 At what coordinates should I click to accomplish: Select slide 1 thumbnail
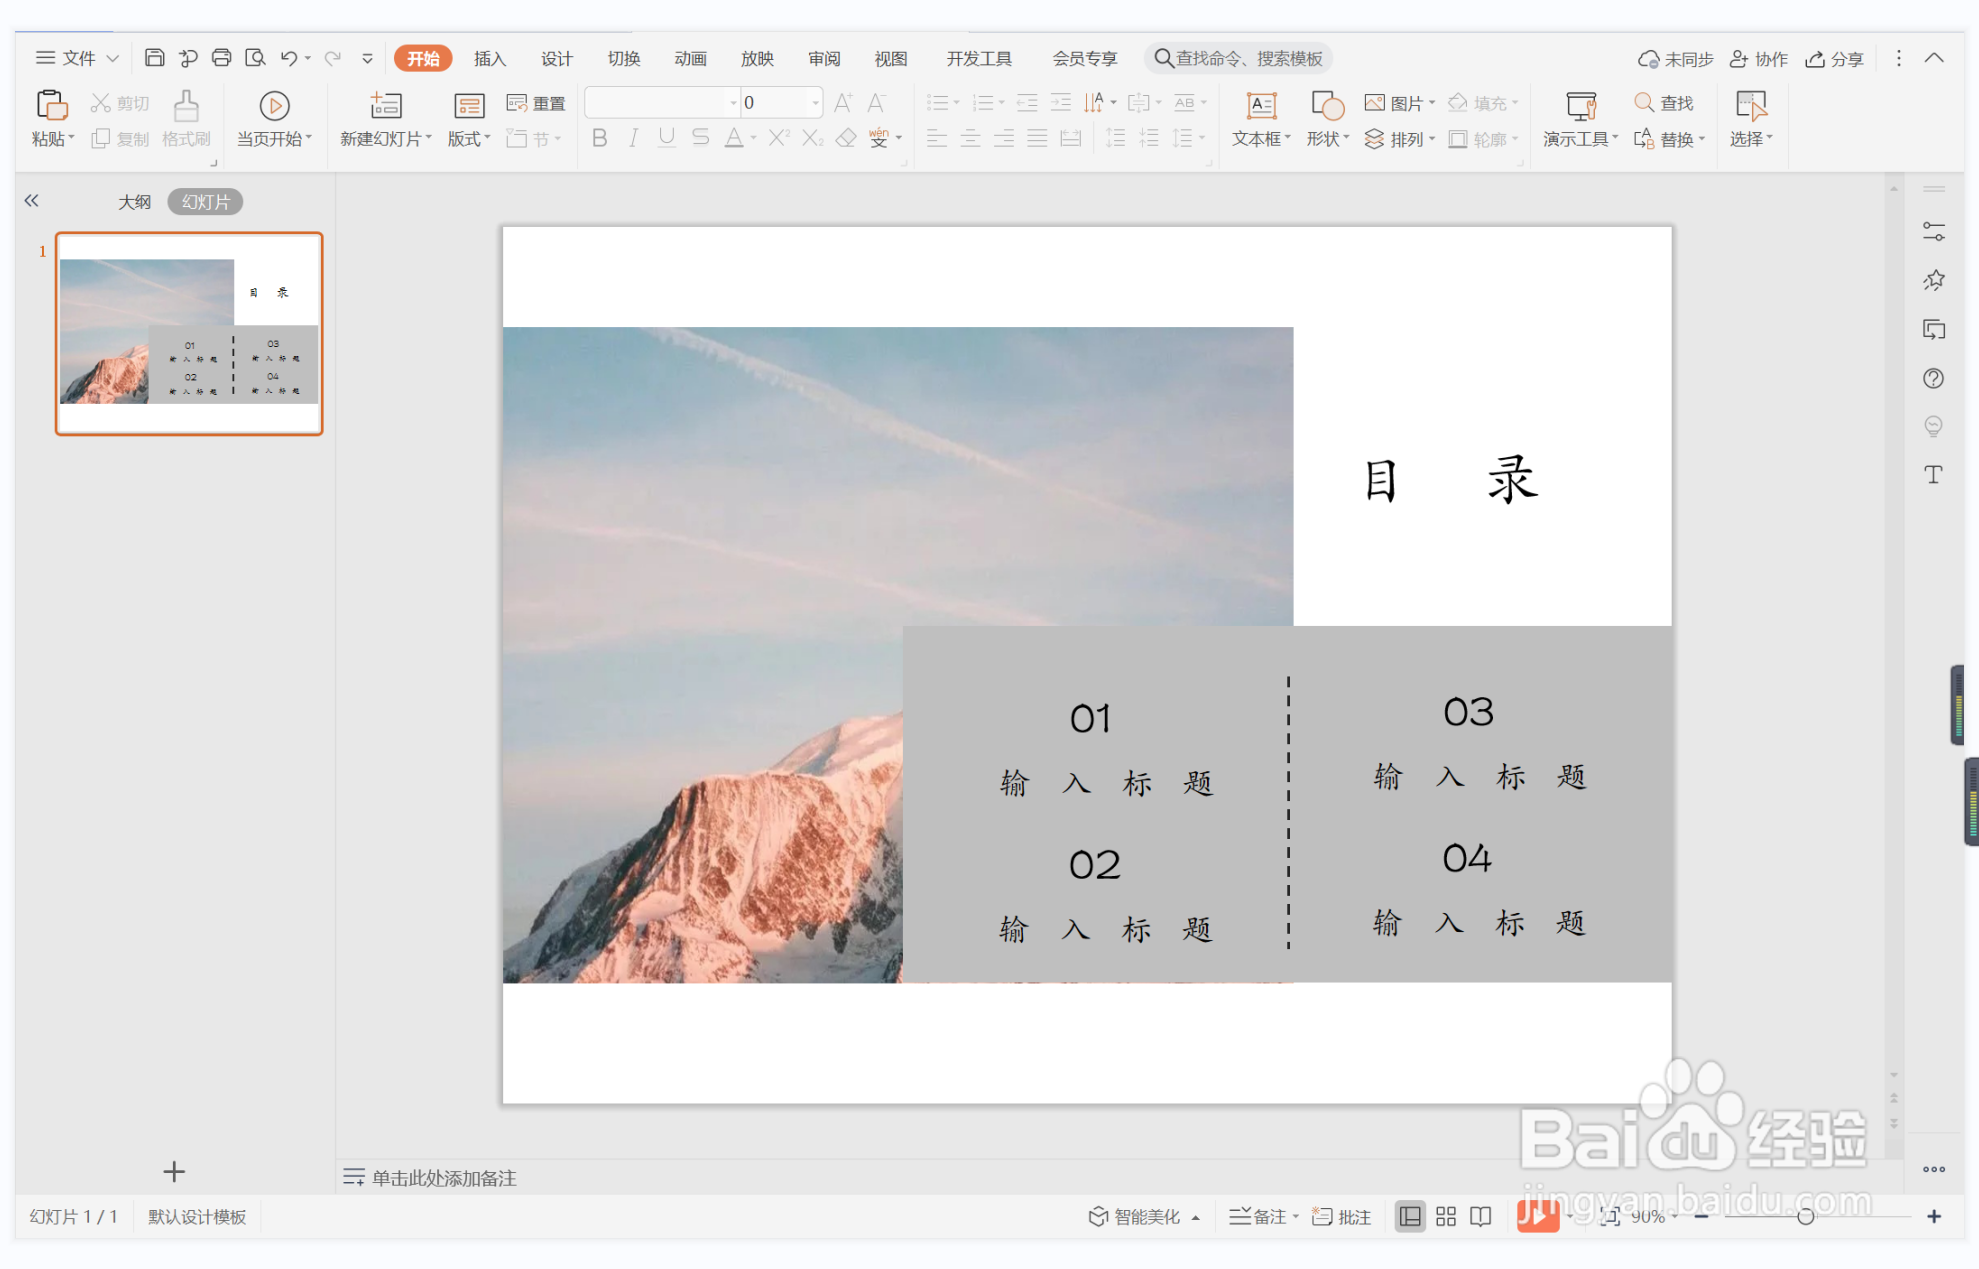(189, 333)
